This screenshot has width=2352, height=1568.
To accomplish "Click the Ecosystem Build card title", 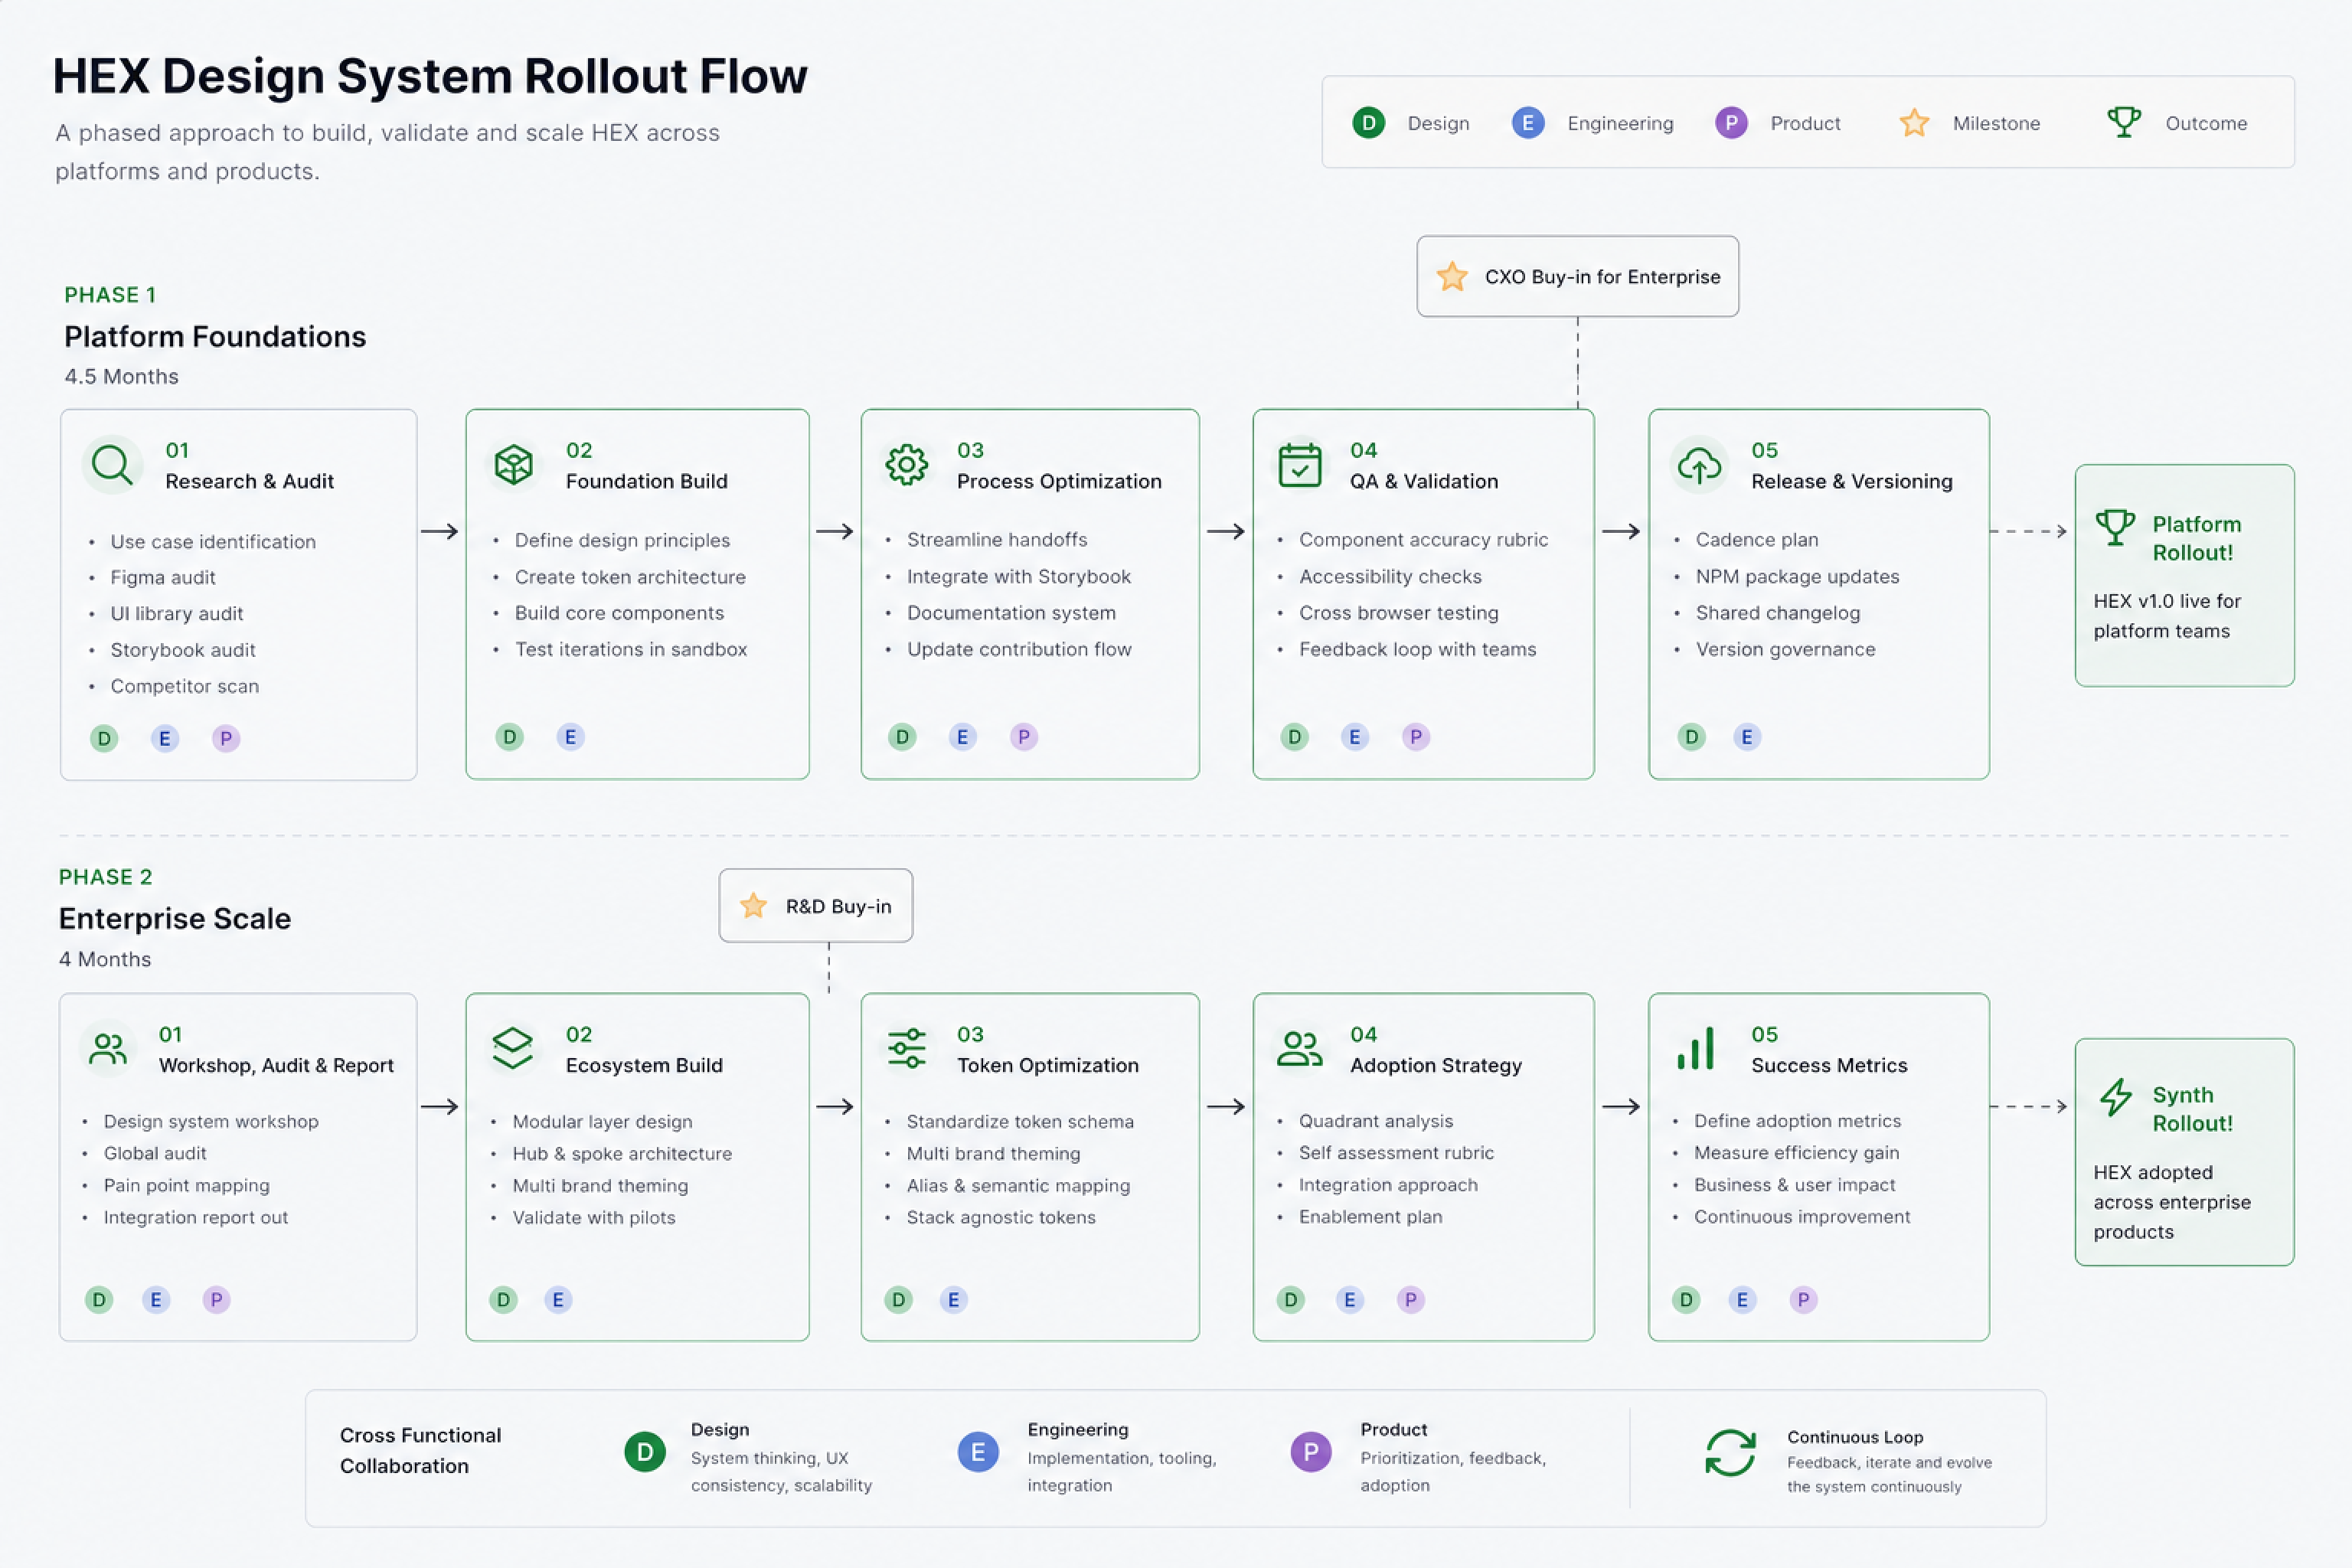I will pyautogui.click(x=644, y=1065).
